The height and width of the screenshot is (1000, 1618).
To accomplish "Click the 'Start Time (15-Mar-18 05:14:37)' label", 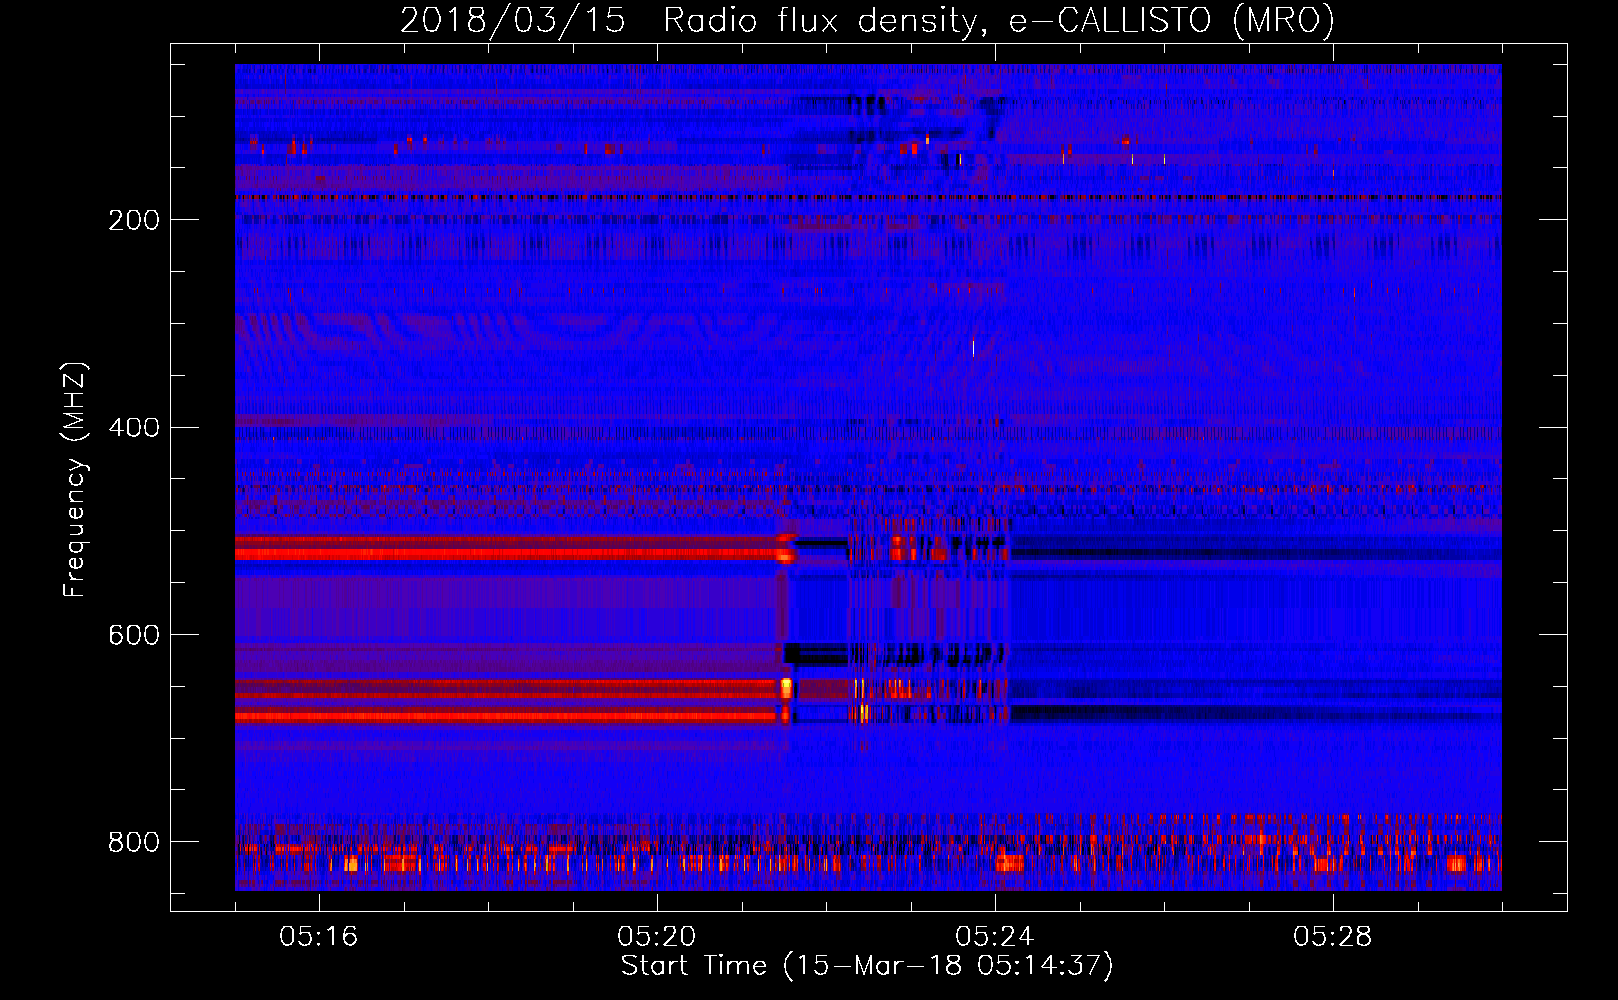I will (867, 966).
